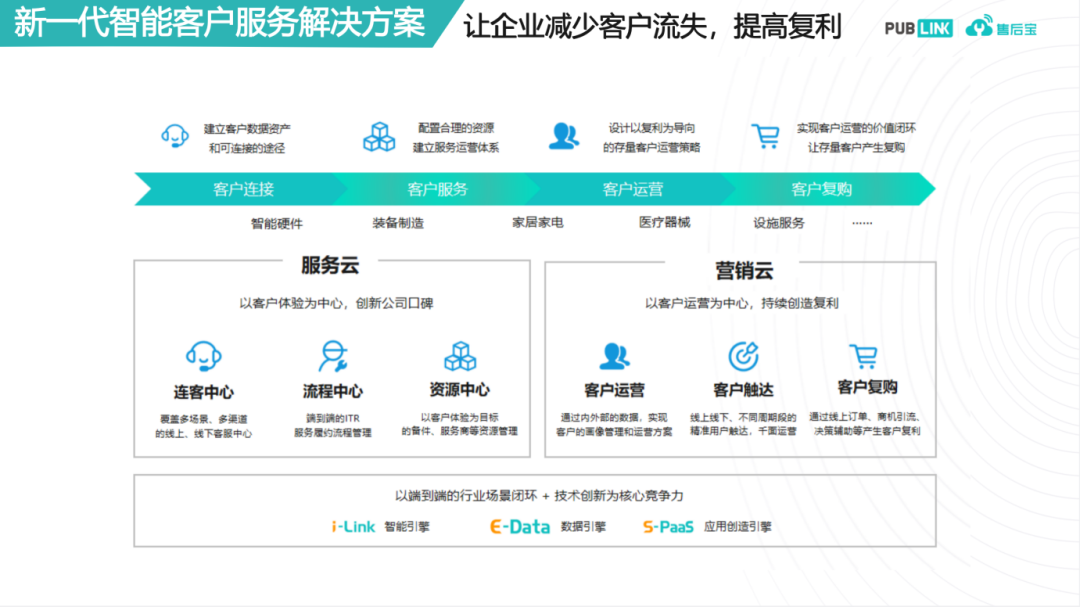Click the i-Link 智能引擎 label

click(380, 526)
